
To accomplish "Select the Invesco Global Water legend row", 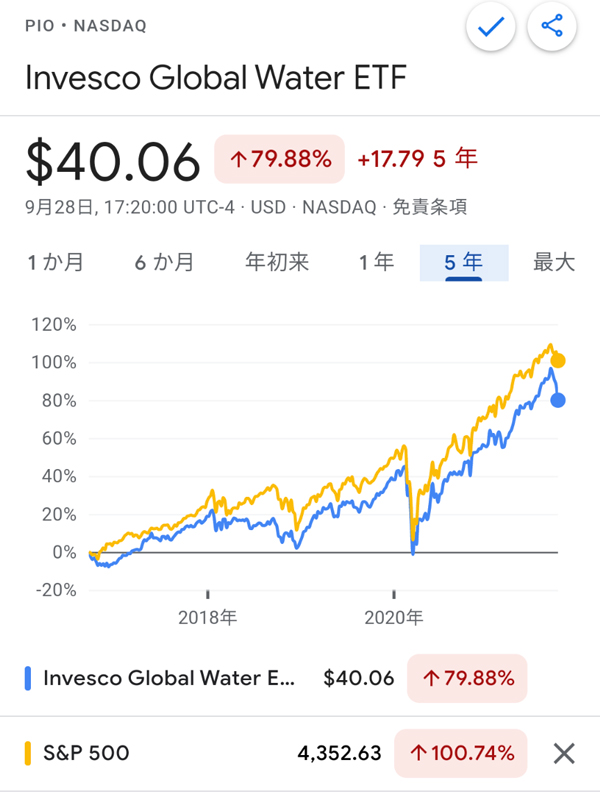I will click(x=170, y=678).
